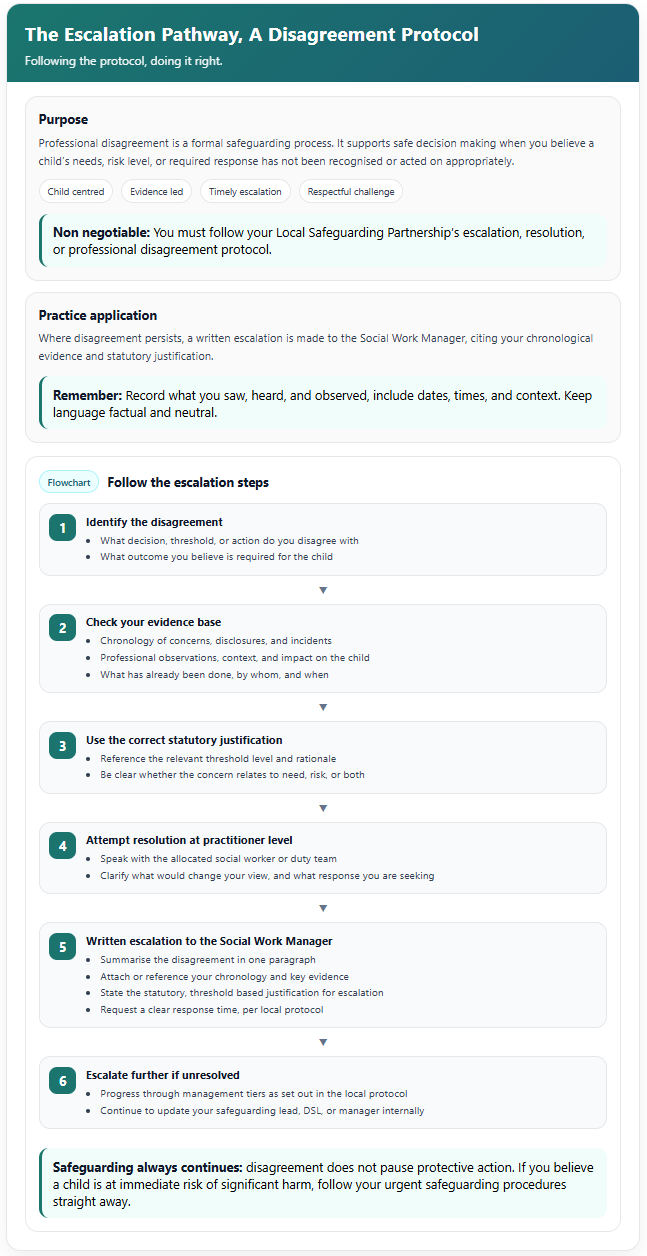Screen dimensions: 647x1256
Task: Select the Child centred tag
Action: click(76, 191)
